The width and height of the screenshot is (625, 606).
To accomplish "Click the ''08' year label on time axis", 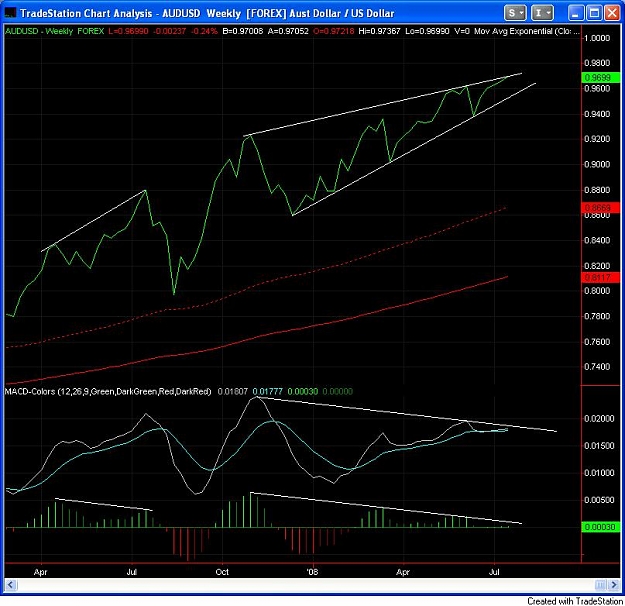I will [x=312, y=572].
